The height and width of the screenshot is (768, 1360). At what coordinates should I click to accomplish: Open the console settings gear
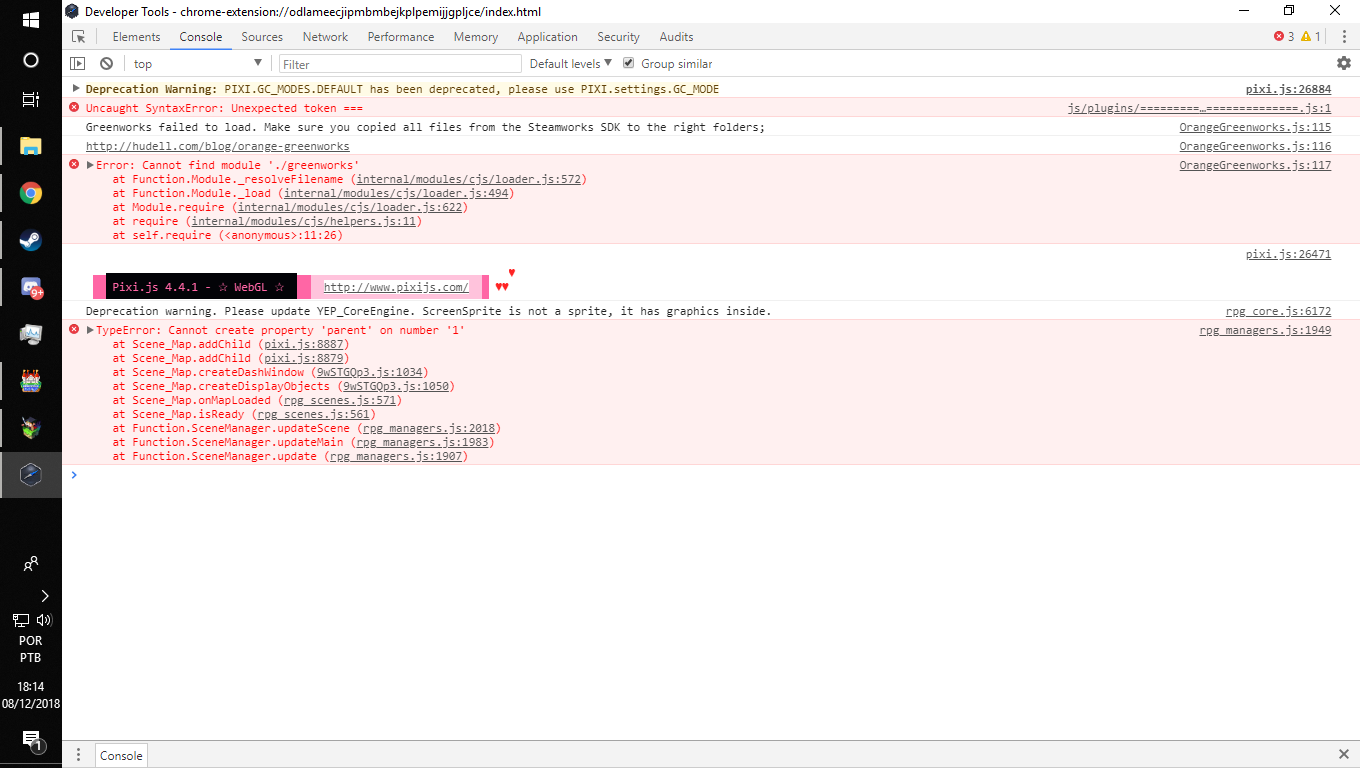(x=1343, y=63)
